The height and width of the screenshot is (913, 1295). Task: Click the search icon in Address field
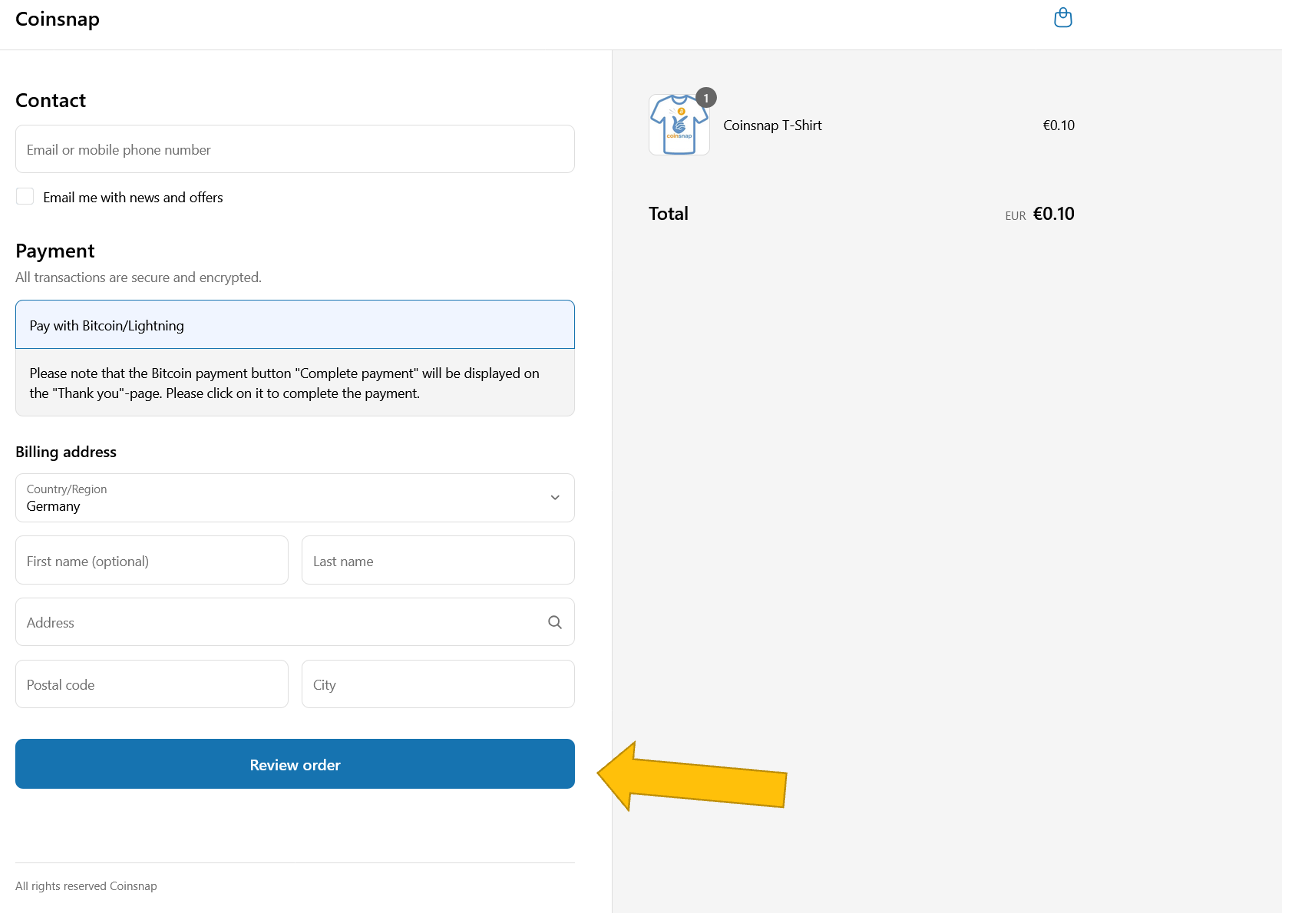point(555,622)
